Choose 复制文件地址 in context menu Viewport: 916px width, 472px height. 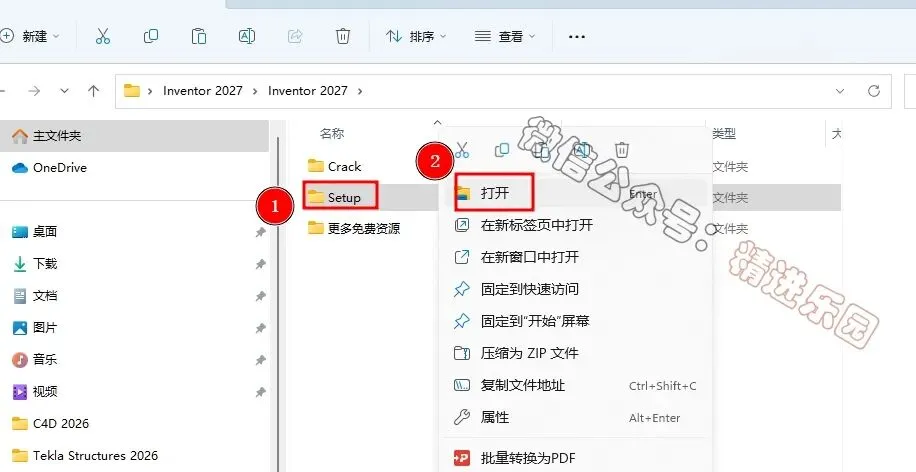click(575, 386)
